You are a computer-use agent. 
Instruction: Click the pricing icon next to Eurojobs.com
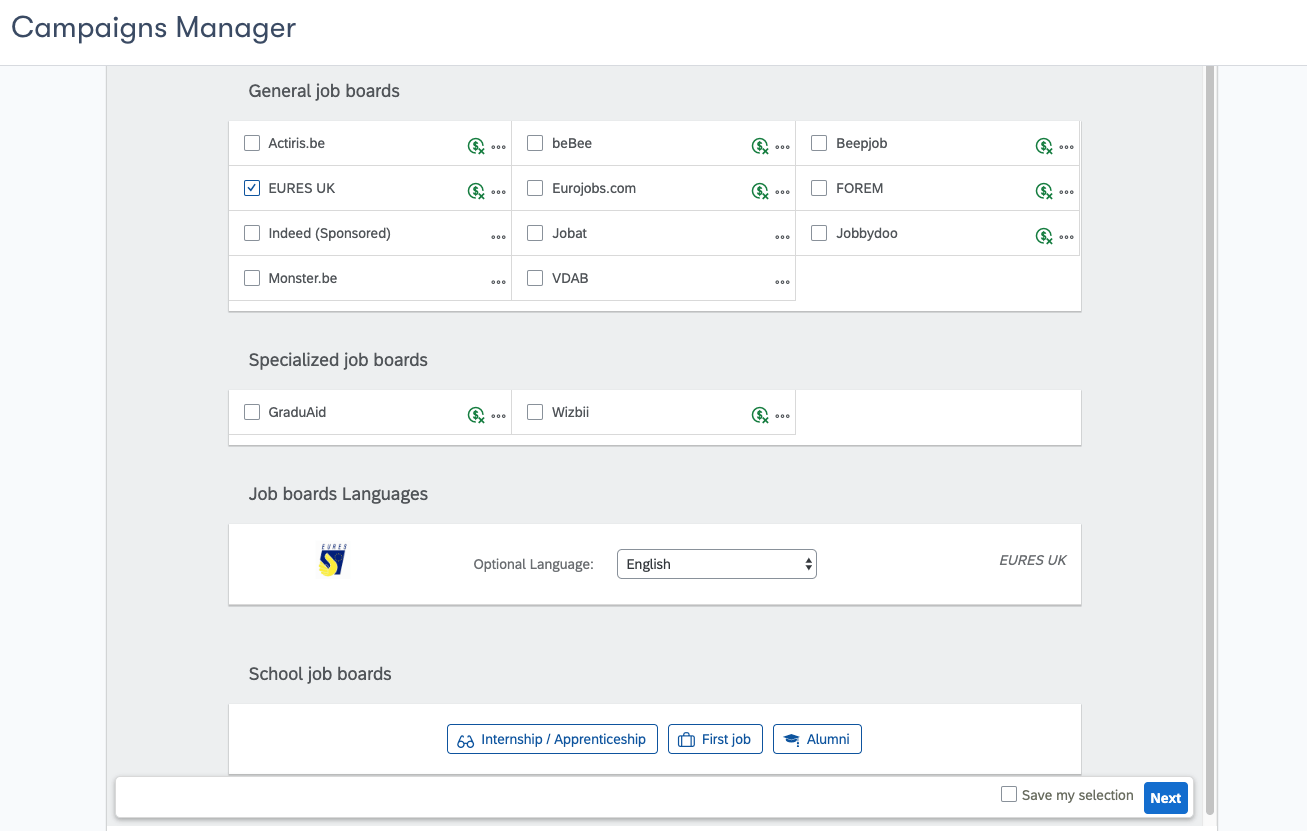[760, 191]
